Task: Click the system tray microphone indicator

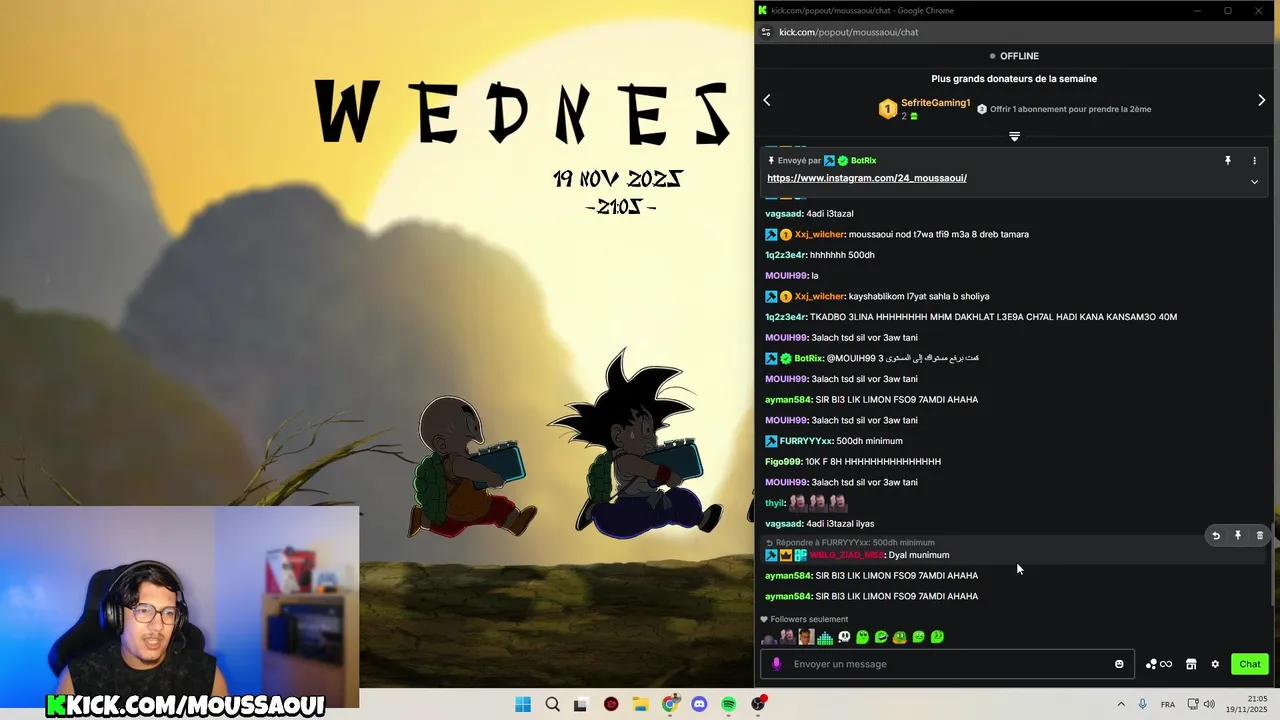Action: 1143,704
